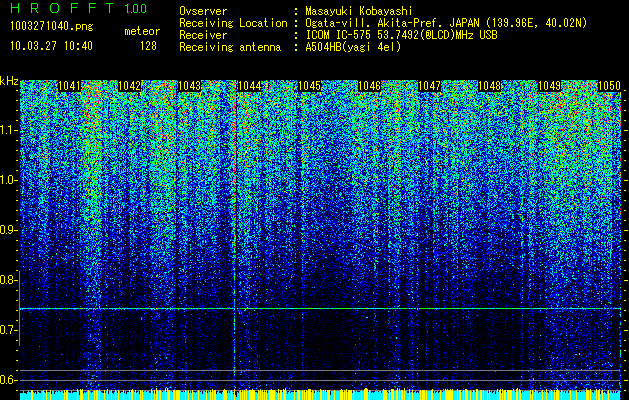Image resolution: width=629 pixels, height=400 pixels.
Task: Click the Receiving Location field label
Action: click(x=233, y=23)
